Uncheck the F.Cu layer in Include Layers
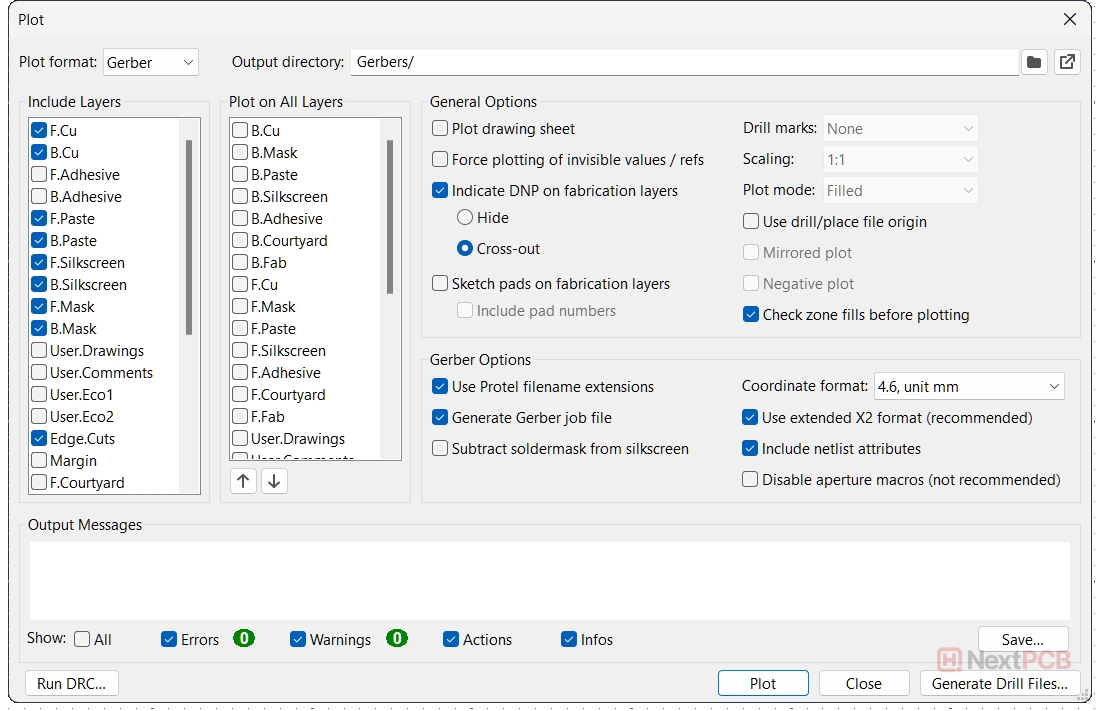The height and width of the screenshot is (711, 1100). pos(40,131)
